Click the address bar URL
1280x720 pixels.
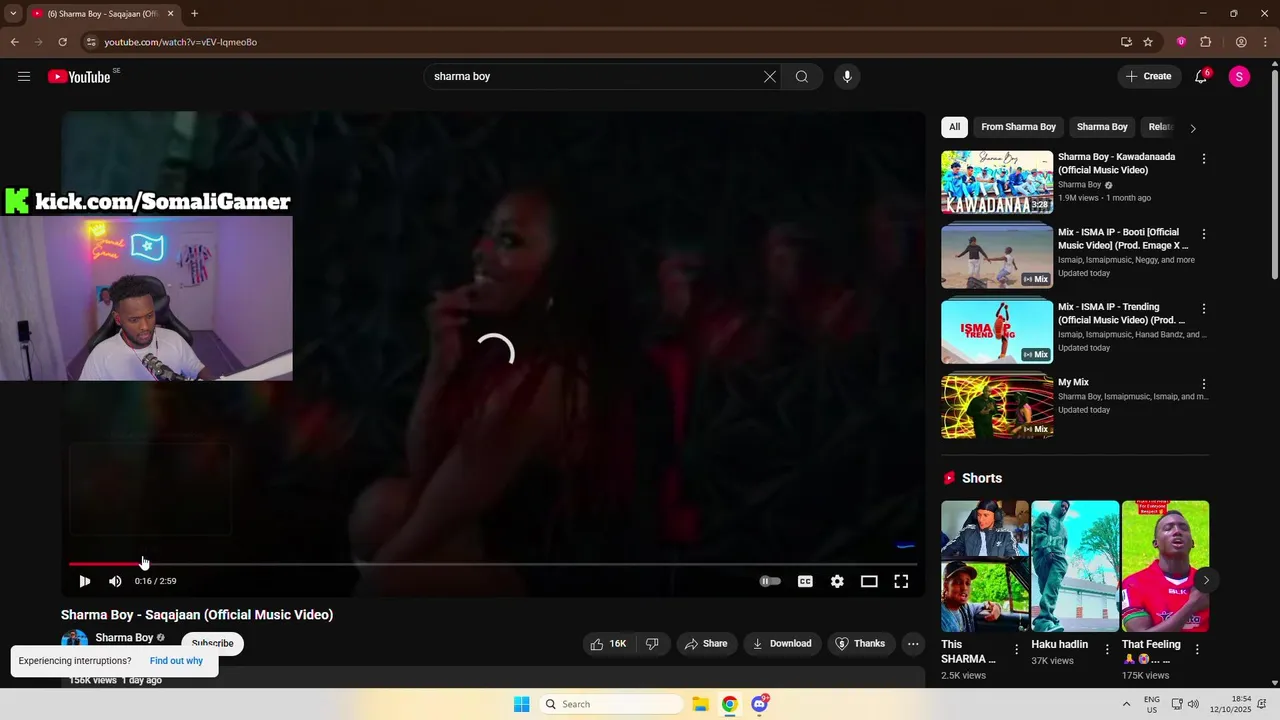click(x=181, y=42)
